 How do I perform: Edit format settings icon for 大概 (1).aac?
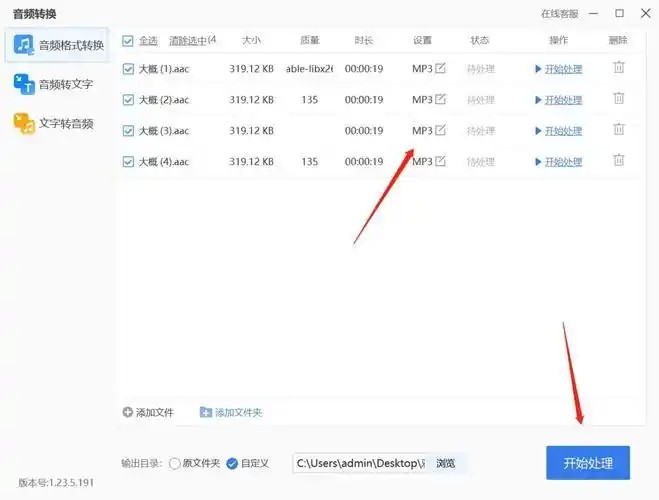click(x=440, y=68)
